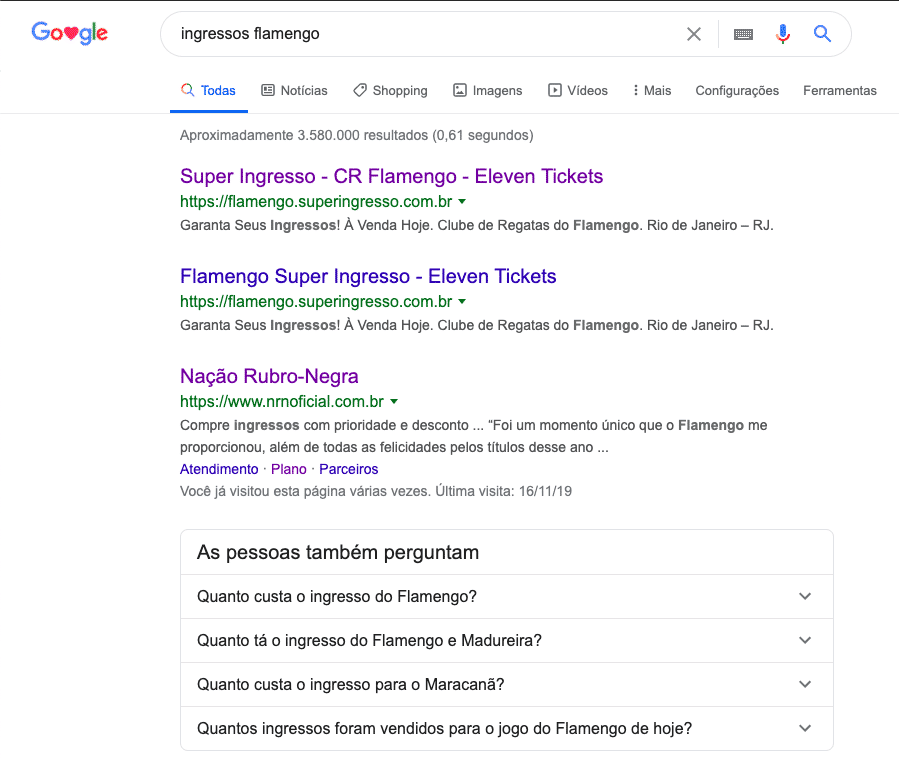This screenshot has height=758, width=899.
Task: Open the Mais menu
Action: point(652,91)
